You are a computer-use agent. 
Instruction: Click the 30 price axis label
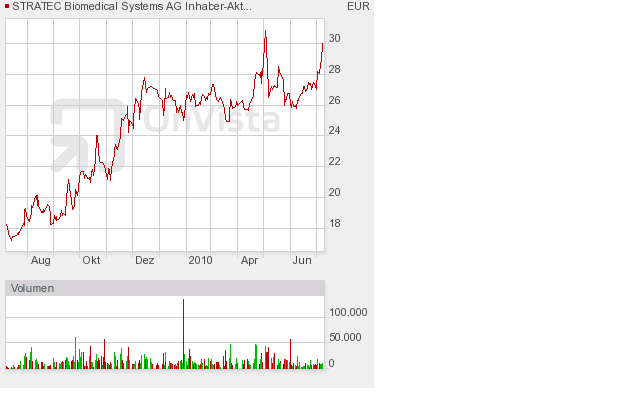tap(334, 38)
